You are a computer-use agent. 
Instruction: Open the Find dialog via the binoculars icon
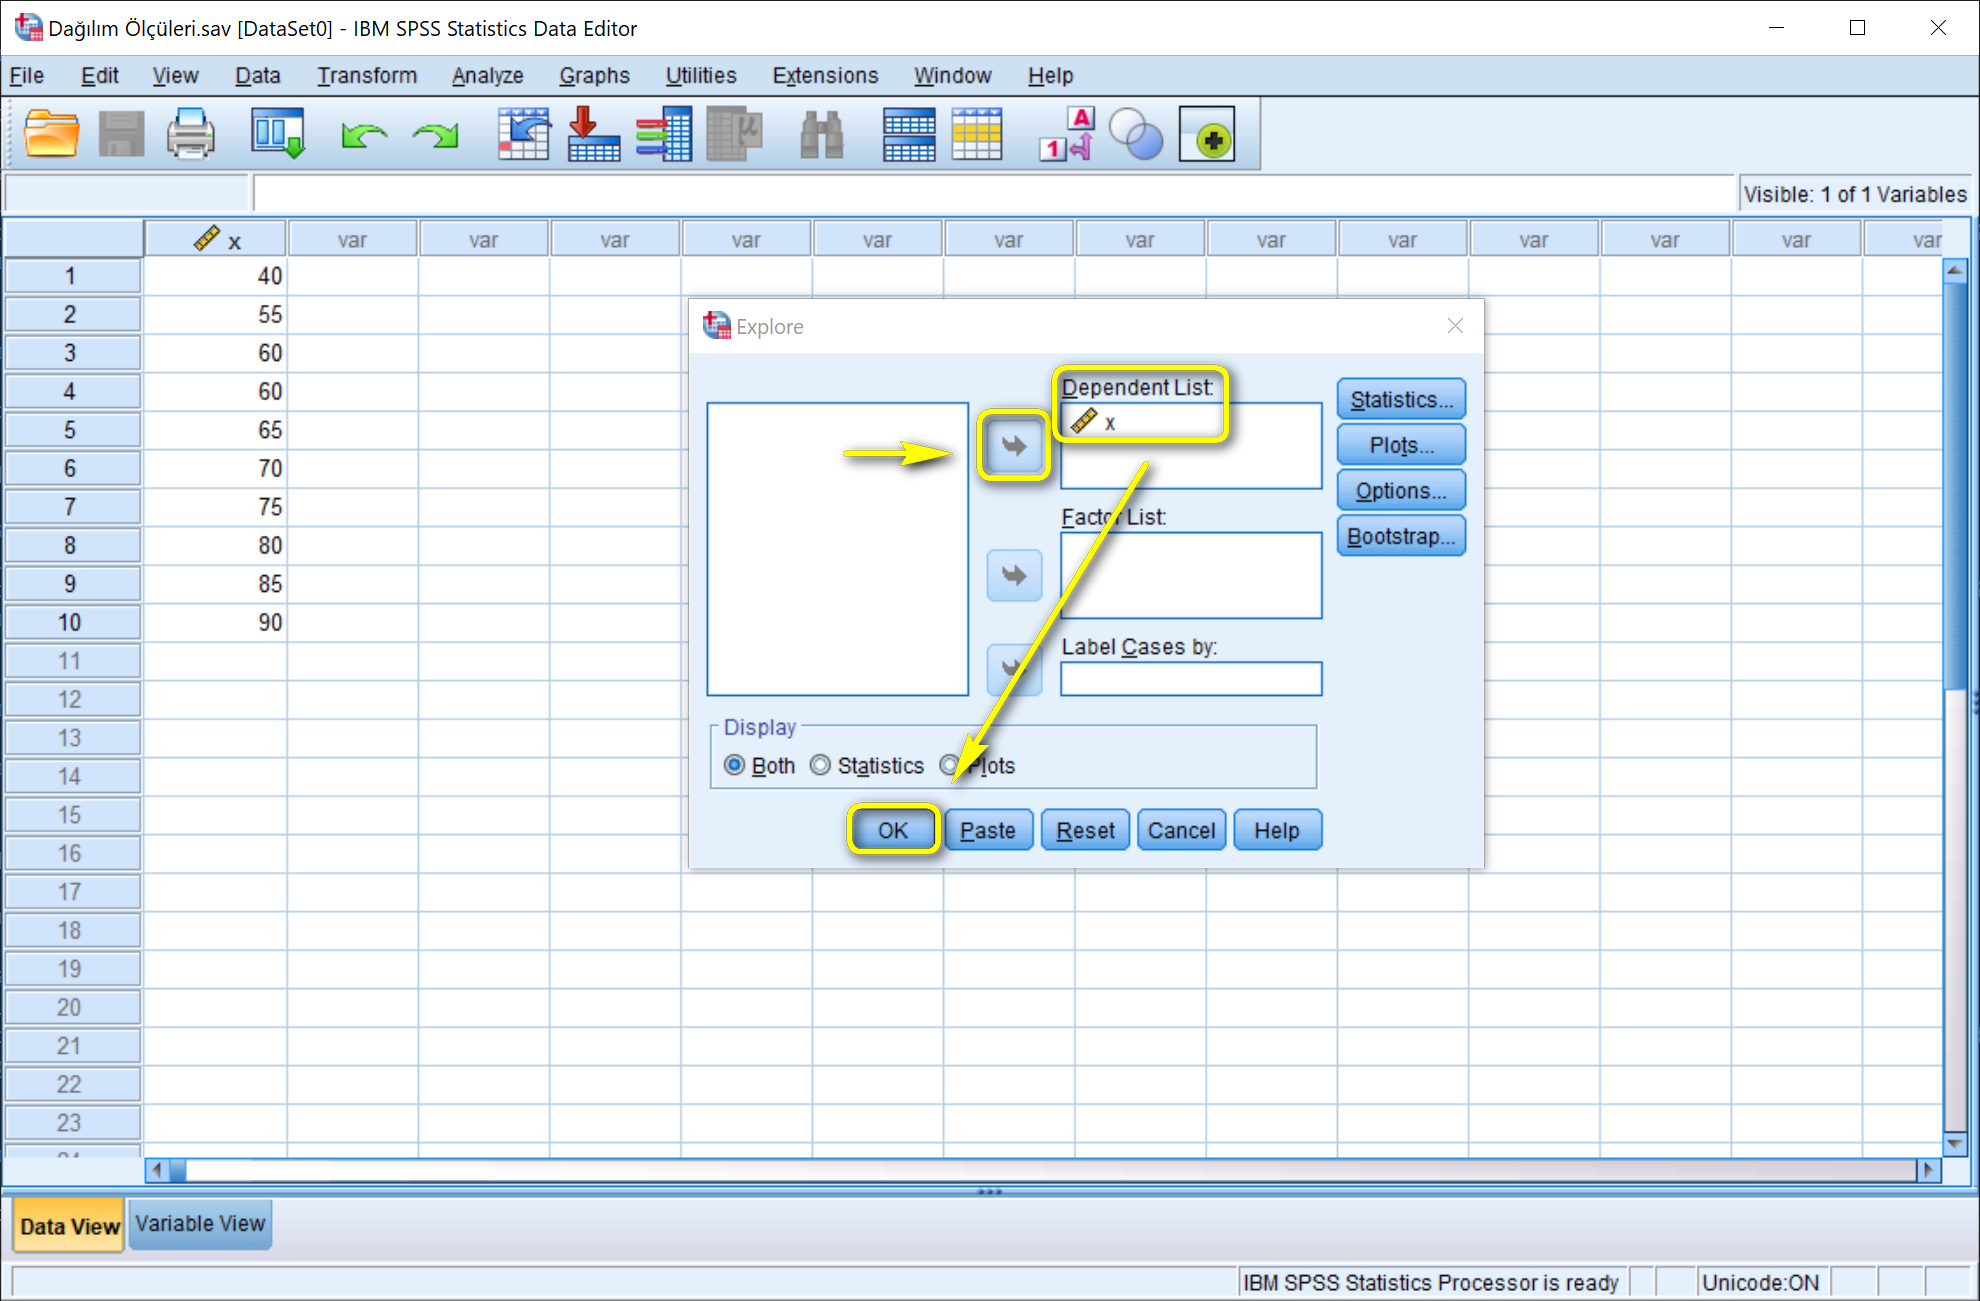[820, 133]
